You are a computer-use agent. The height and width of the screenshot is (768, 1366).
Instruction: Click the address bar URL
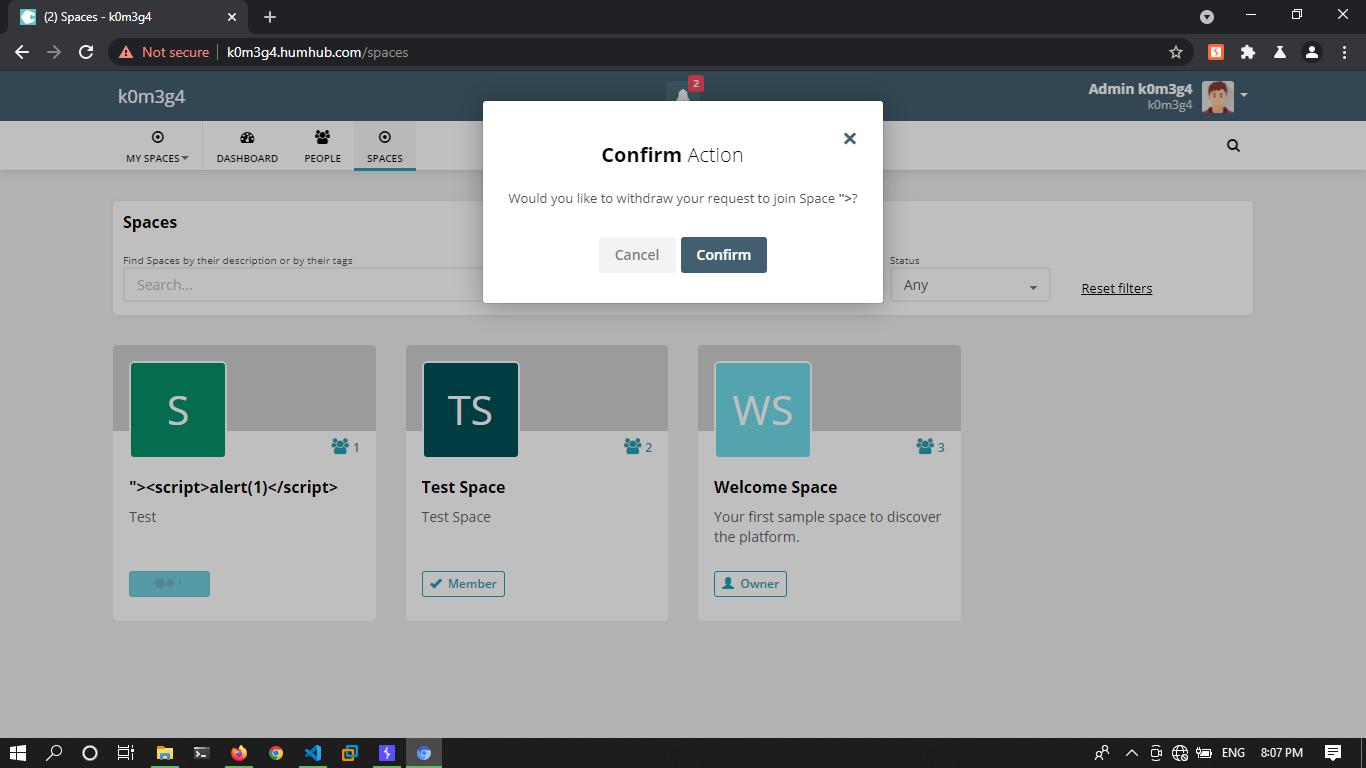pyautogui.click(x=317, y=52)
